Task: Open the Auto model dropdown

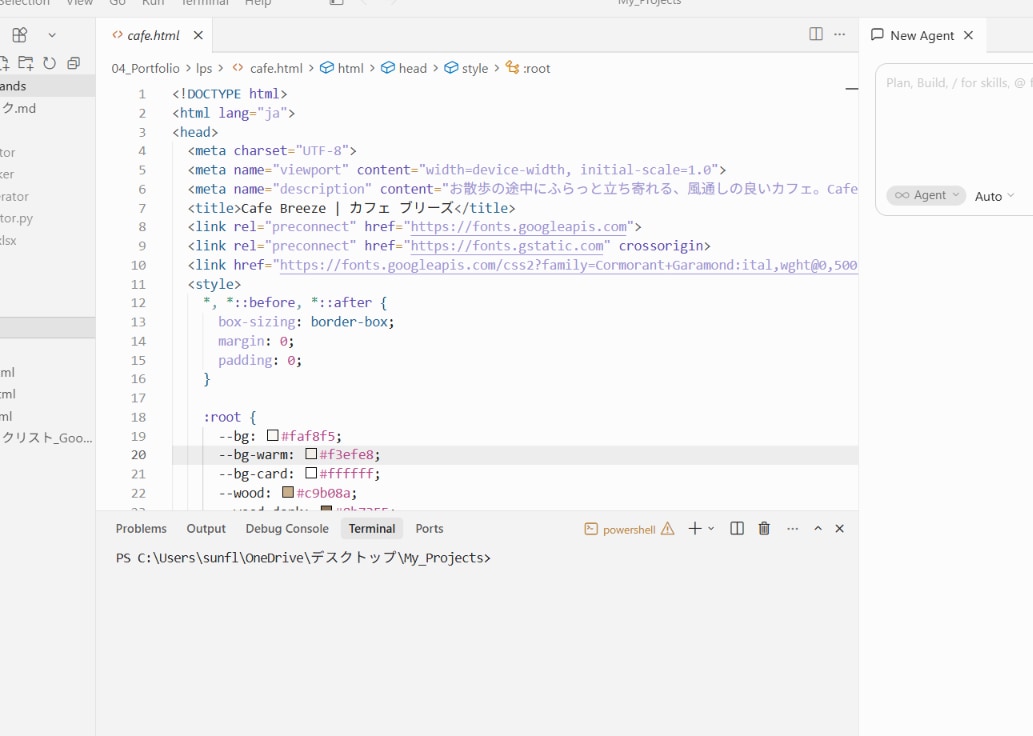Action: (x=995, y=196)
